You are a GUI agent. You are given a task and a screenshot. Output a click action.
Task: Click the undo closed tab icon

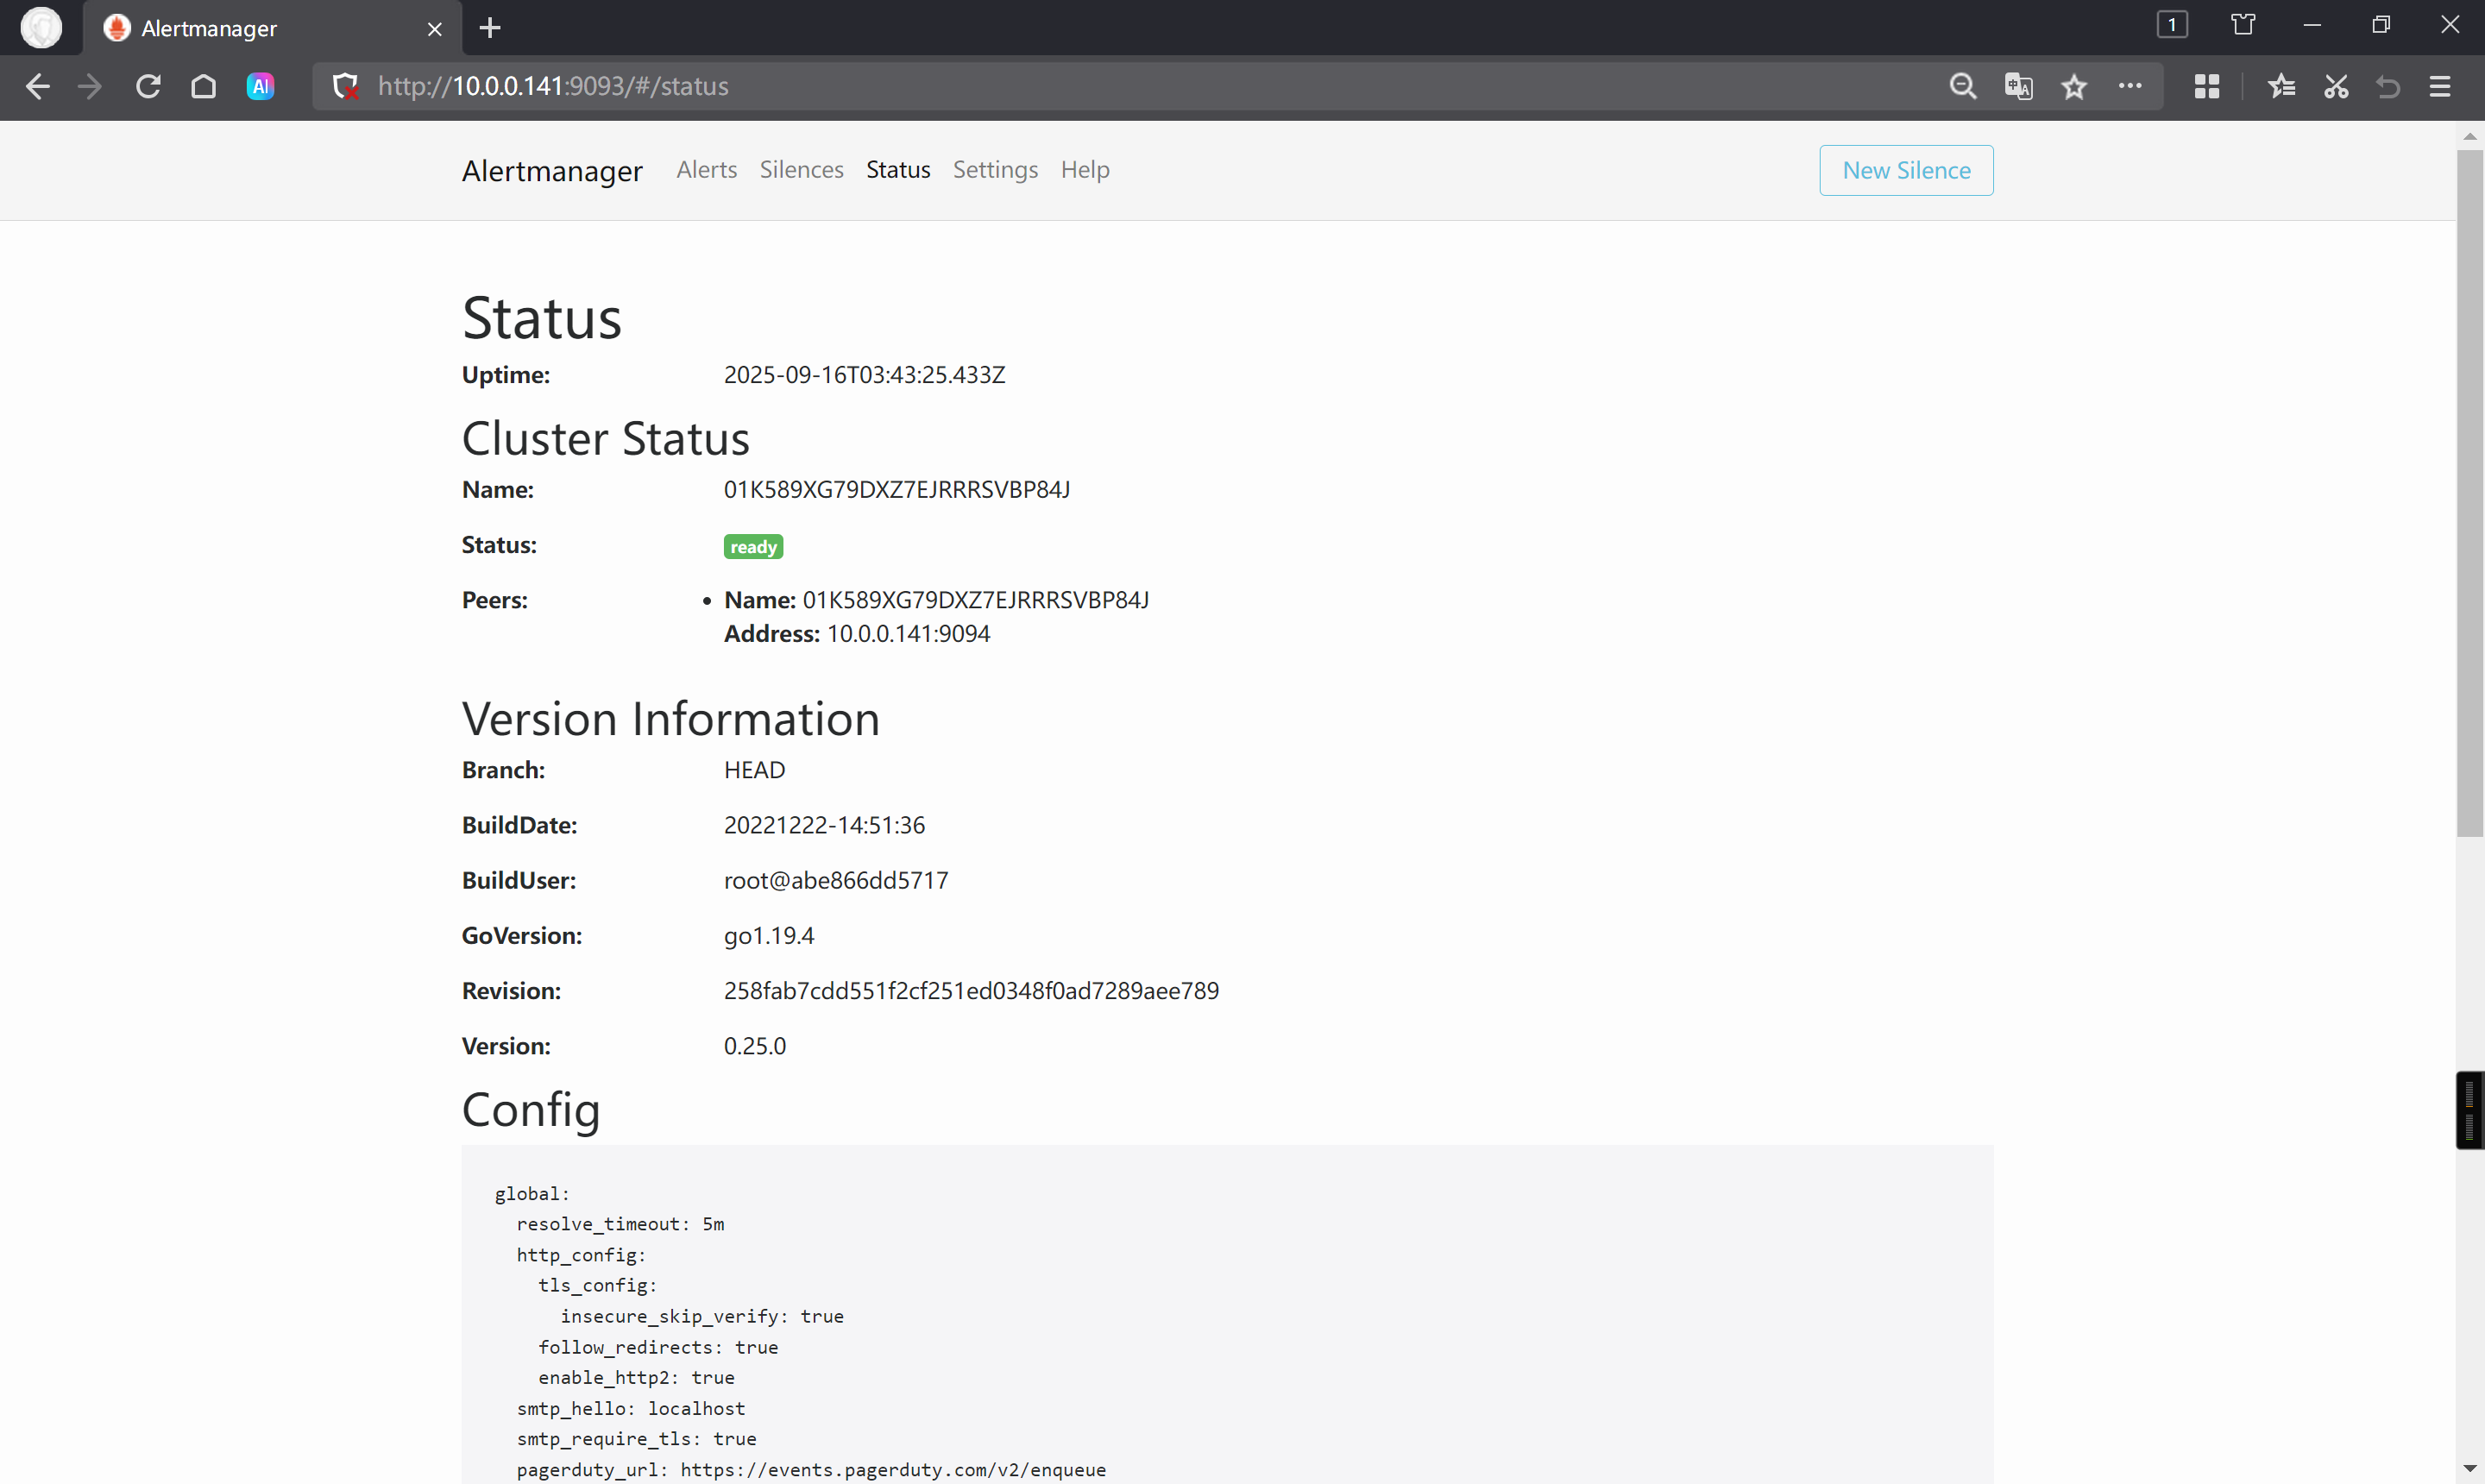[x=2388, y=87]
